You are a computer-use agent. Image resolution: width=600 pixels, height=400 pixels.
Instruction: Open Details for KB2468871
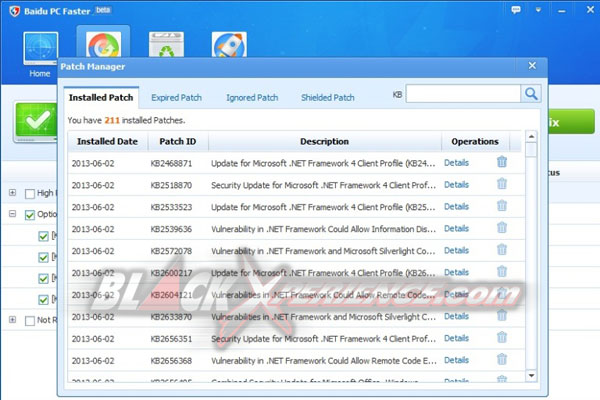pyautogui.click(x=456, y=163)
